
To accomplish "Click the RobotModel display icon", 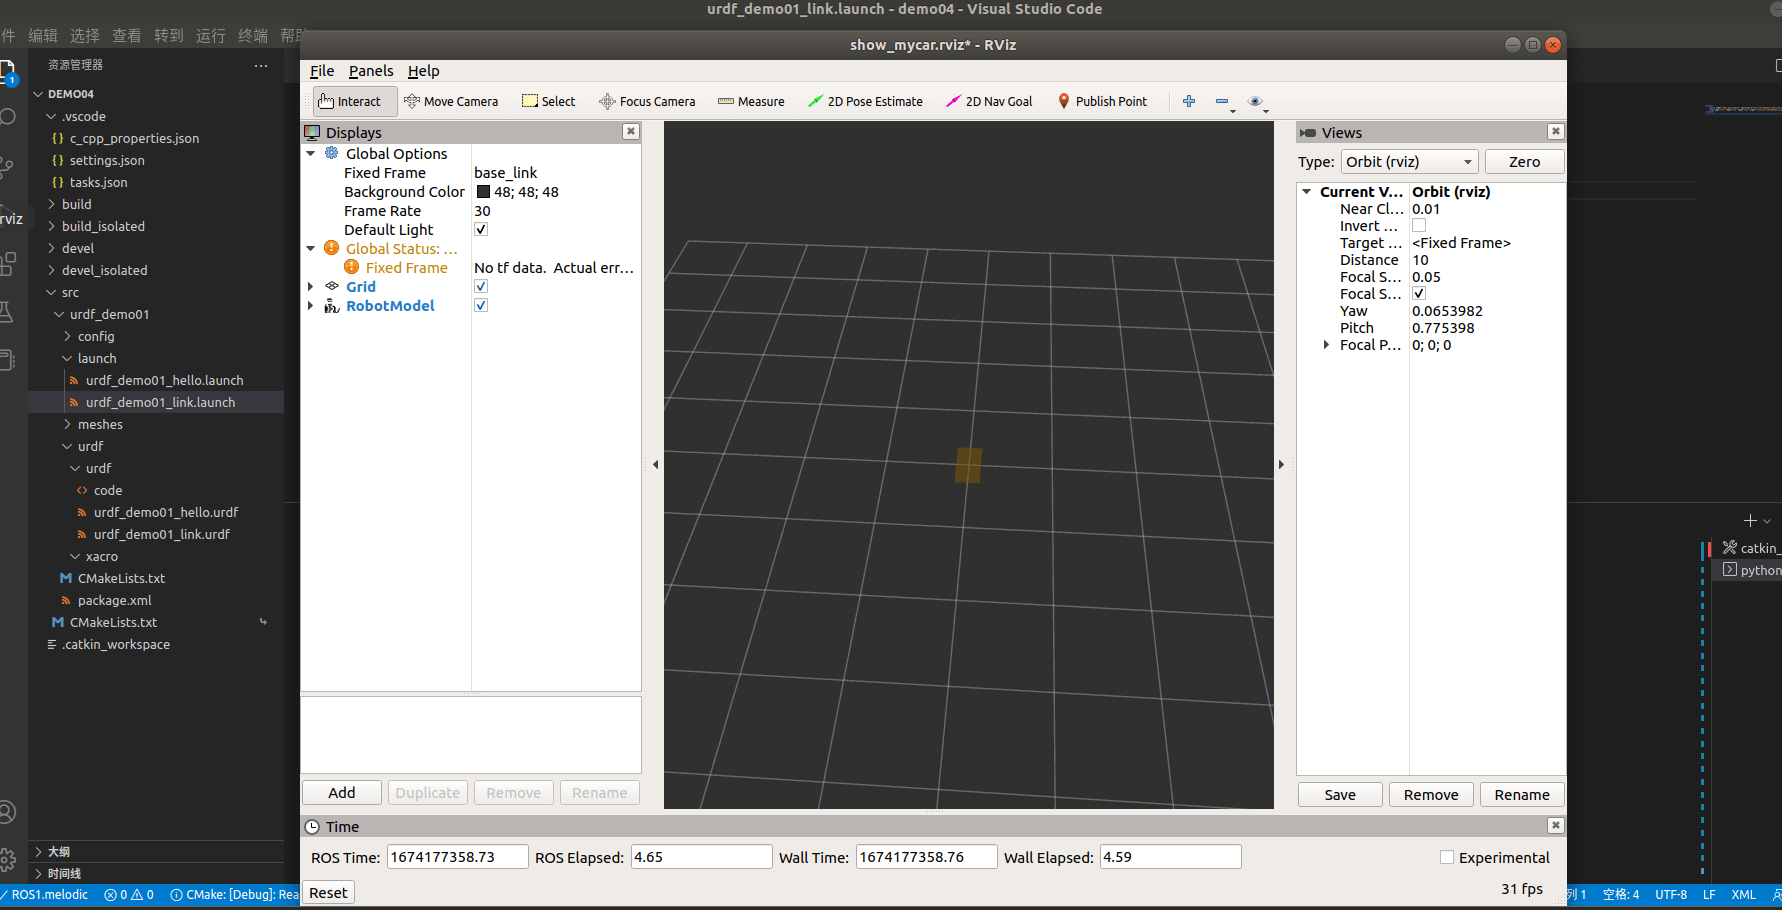I will click(x=332, y=305).
